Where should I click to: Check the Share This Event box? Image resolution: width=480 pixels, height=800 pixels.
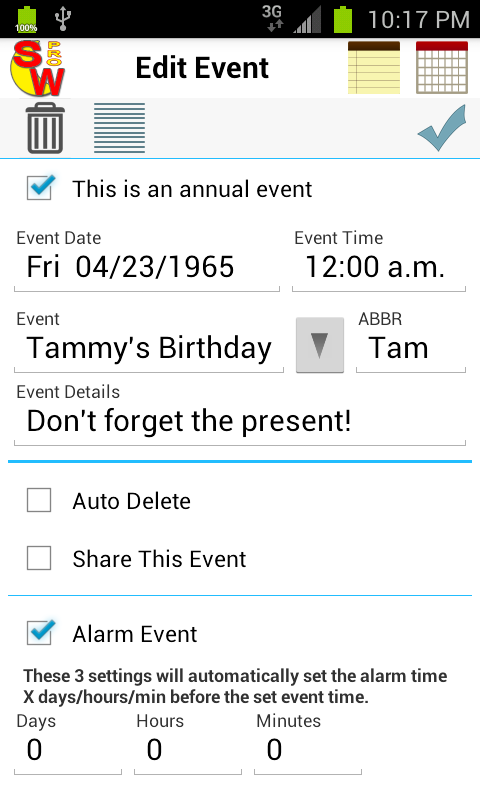click(x=39, y=558)
